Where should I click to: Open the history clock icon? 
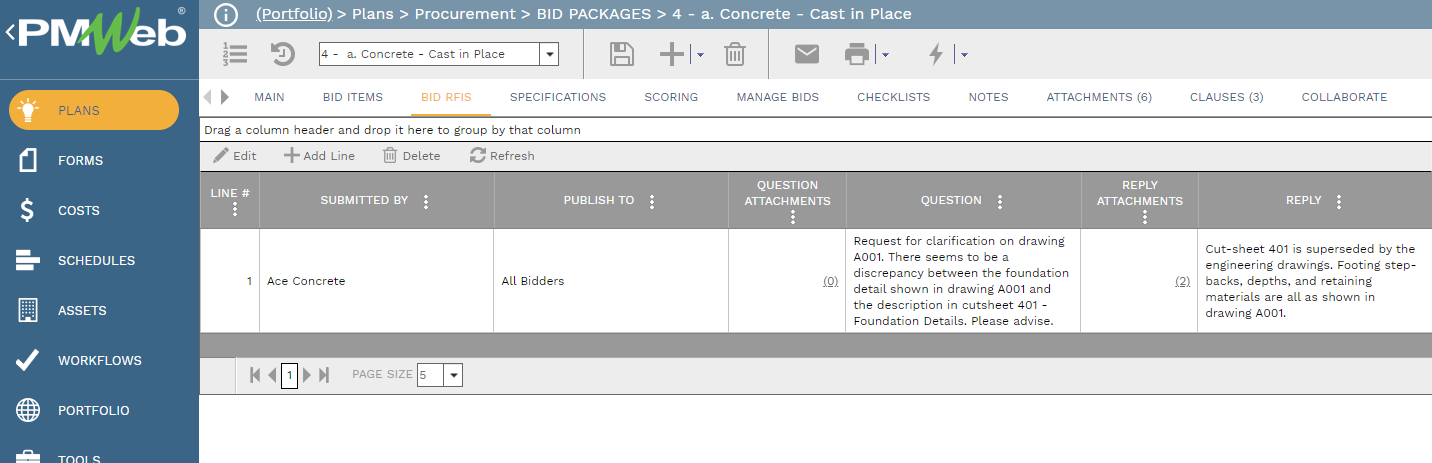(283, 54)
